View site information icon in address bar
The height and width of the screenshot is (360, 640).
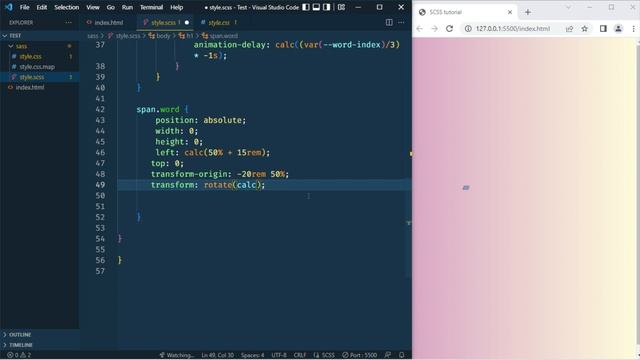pyautogui.click(x=468, y=29)
